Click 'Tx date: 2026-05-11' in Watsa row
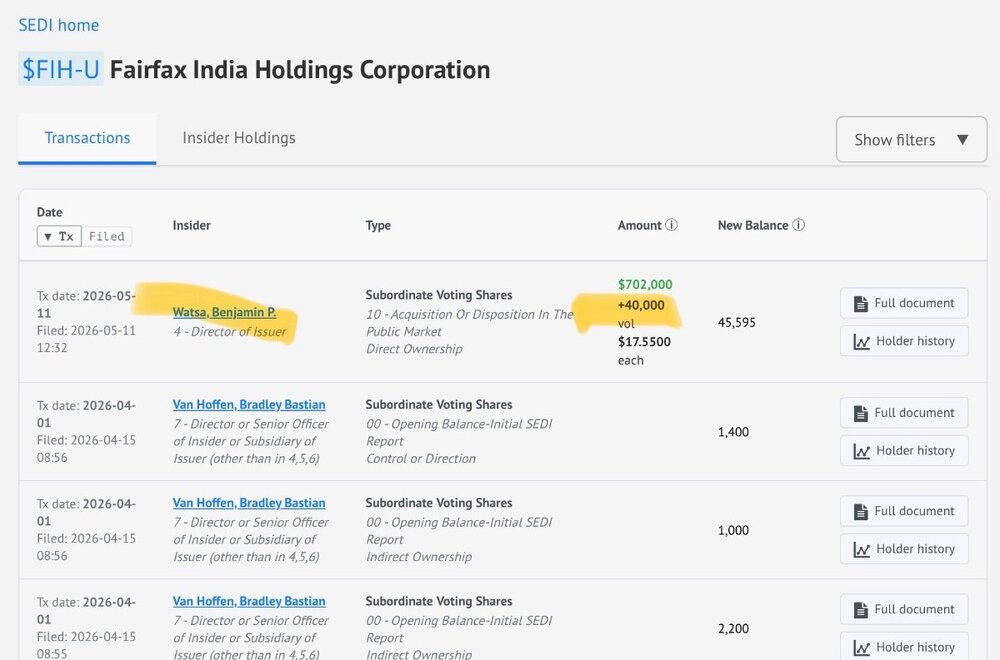Image resolution: width=1000 pixels, height=660 pixels. pyautogui.click(x=86, y=304)
